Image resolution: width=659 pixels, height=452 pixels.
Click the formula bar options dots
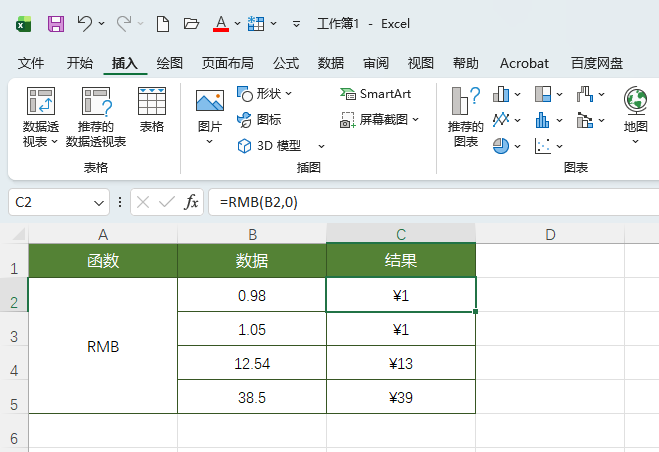(x=120, y=202)
